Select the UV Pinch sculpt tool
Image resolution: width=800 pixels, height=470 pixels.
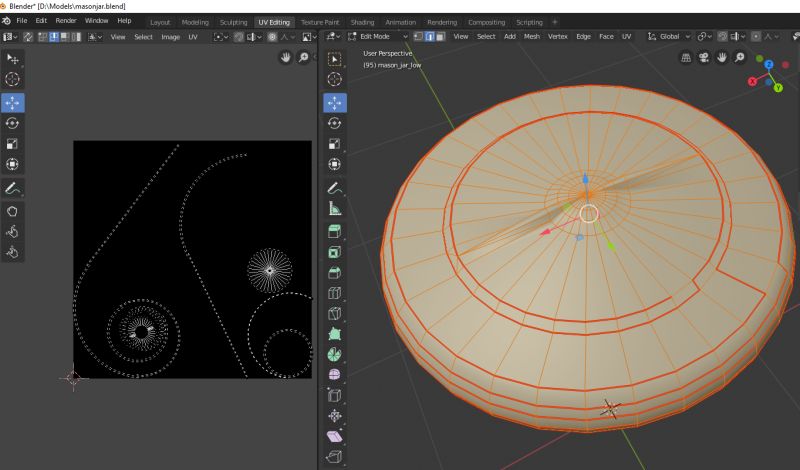click(x=12, y=253)
